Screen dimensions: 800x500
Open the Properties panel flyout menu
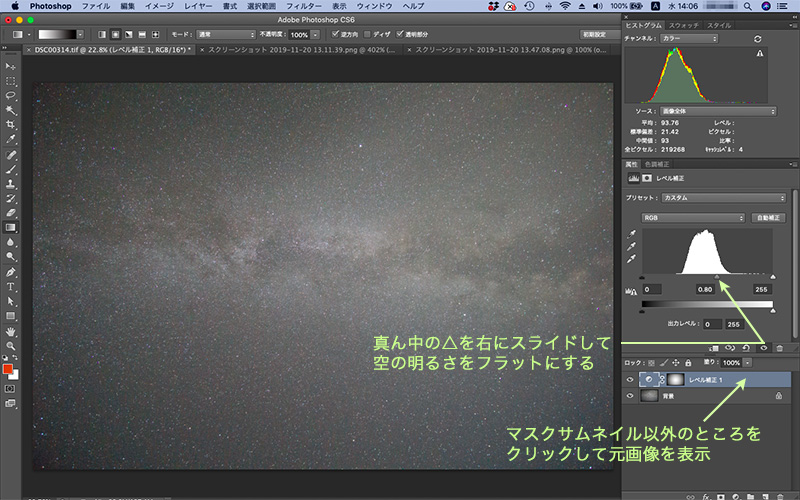793,164
